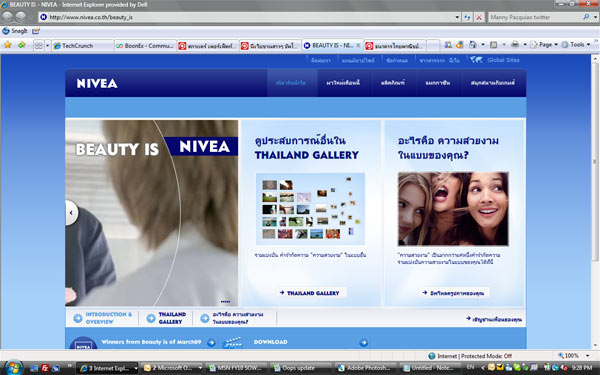Switch to Adobe Photoshop taskbar window
The width and height of the screenshot is (600, 375).
point(365,368)
